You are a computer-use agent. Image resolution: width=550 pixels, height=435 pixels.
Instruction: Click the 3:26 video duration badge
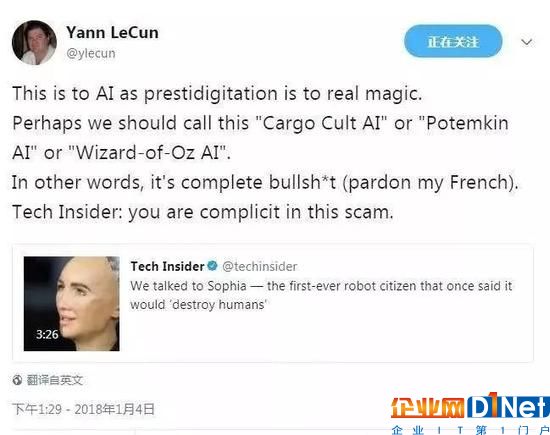tap(47, 334)
